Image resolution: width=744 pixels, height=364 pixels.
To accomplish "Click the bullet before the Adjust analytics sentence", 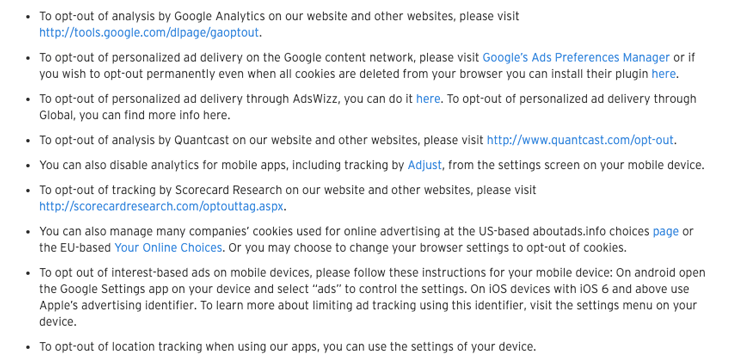I will pyautogui.click(x=28, y=166).
